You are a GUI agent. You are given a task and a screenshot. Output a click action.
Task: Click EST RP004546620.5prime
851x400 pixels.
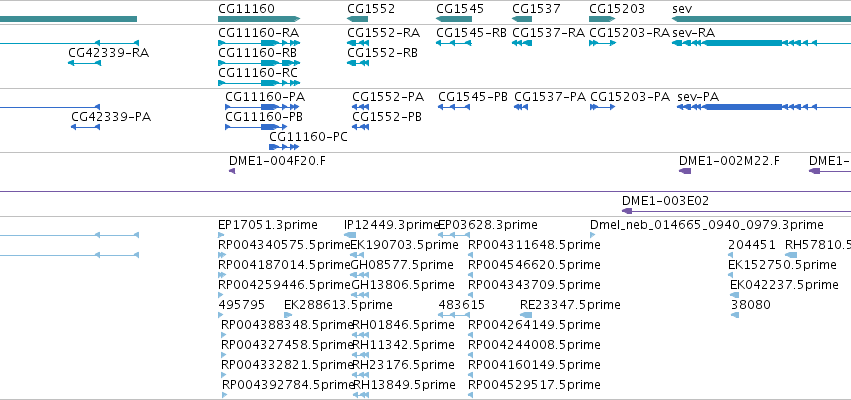[471, 275]
